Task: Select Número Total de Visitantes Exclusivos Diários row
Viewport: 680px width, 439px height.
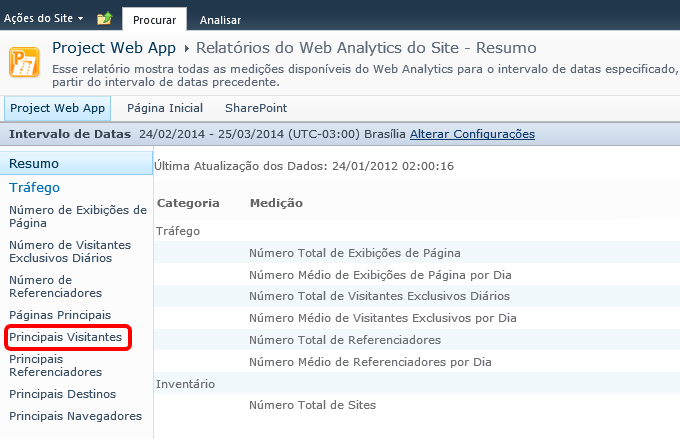Action: [417, 296]
